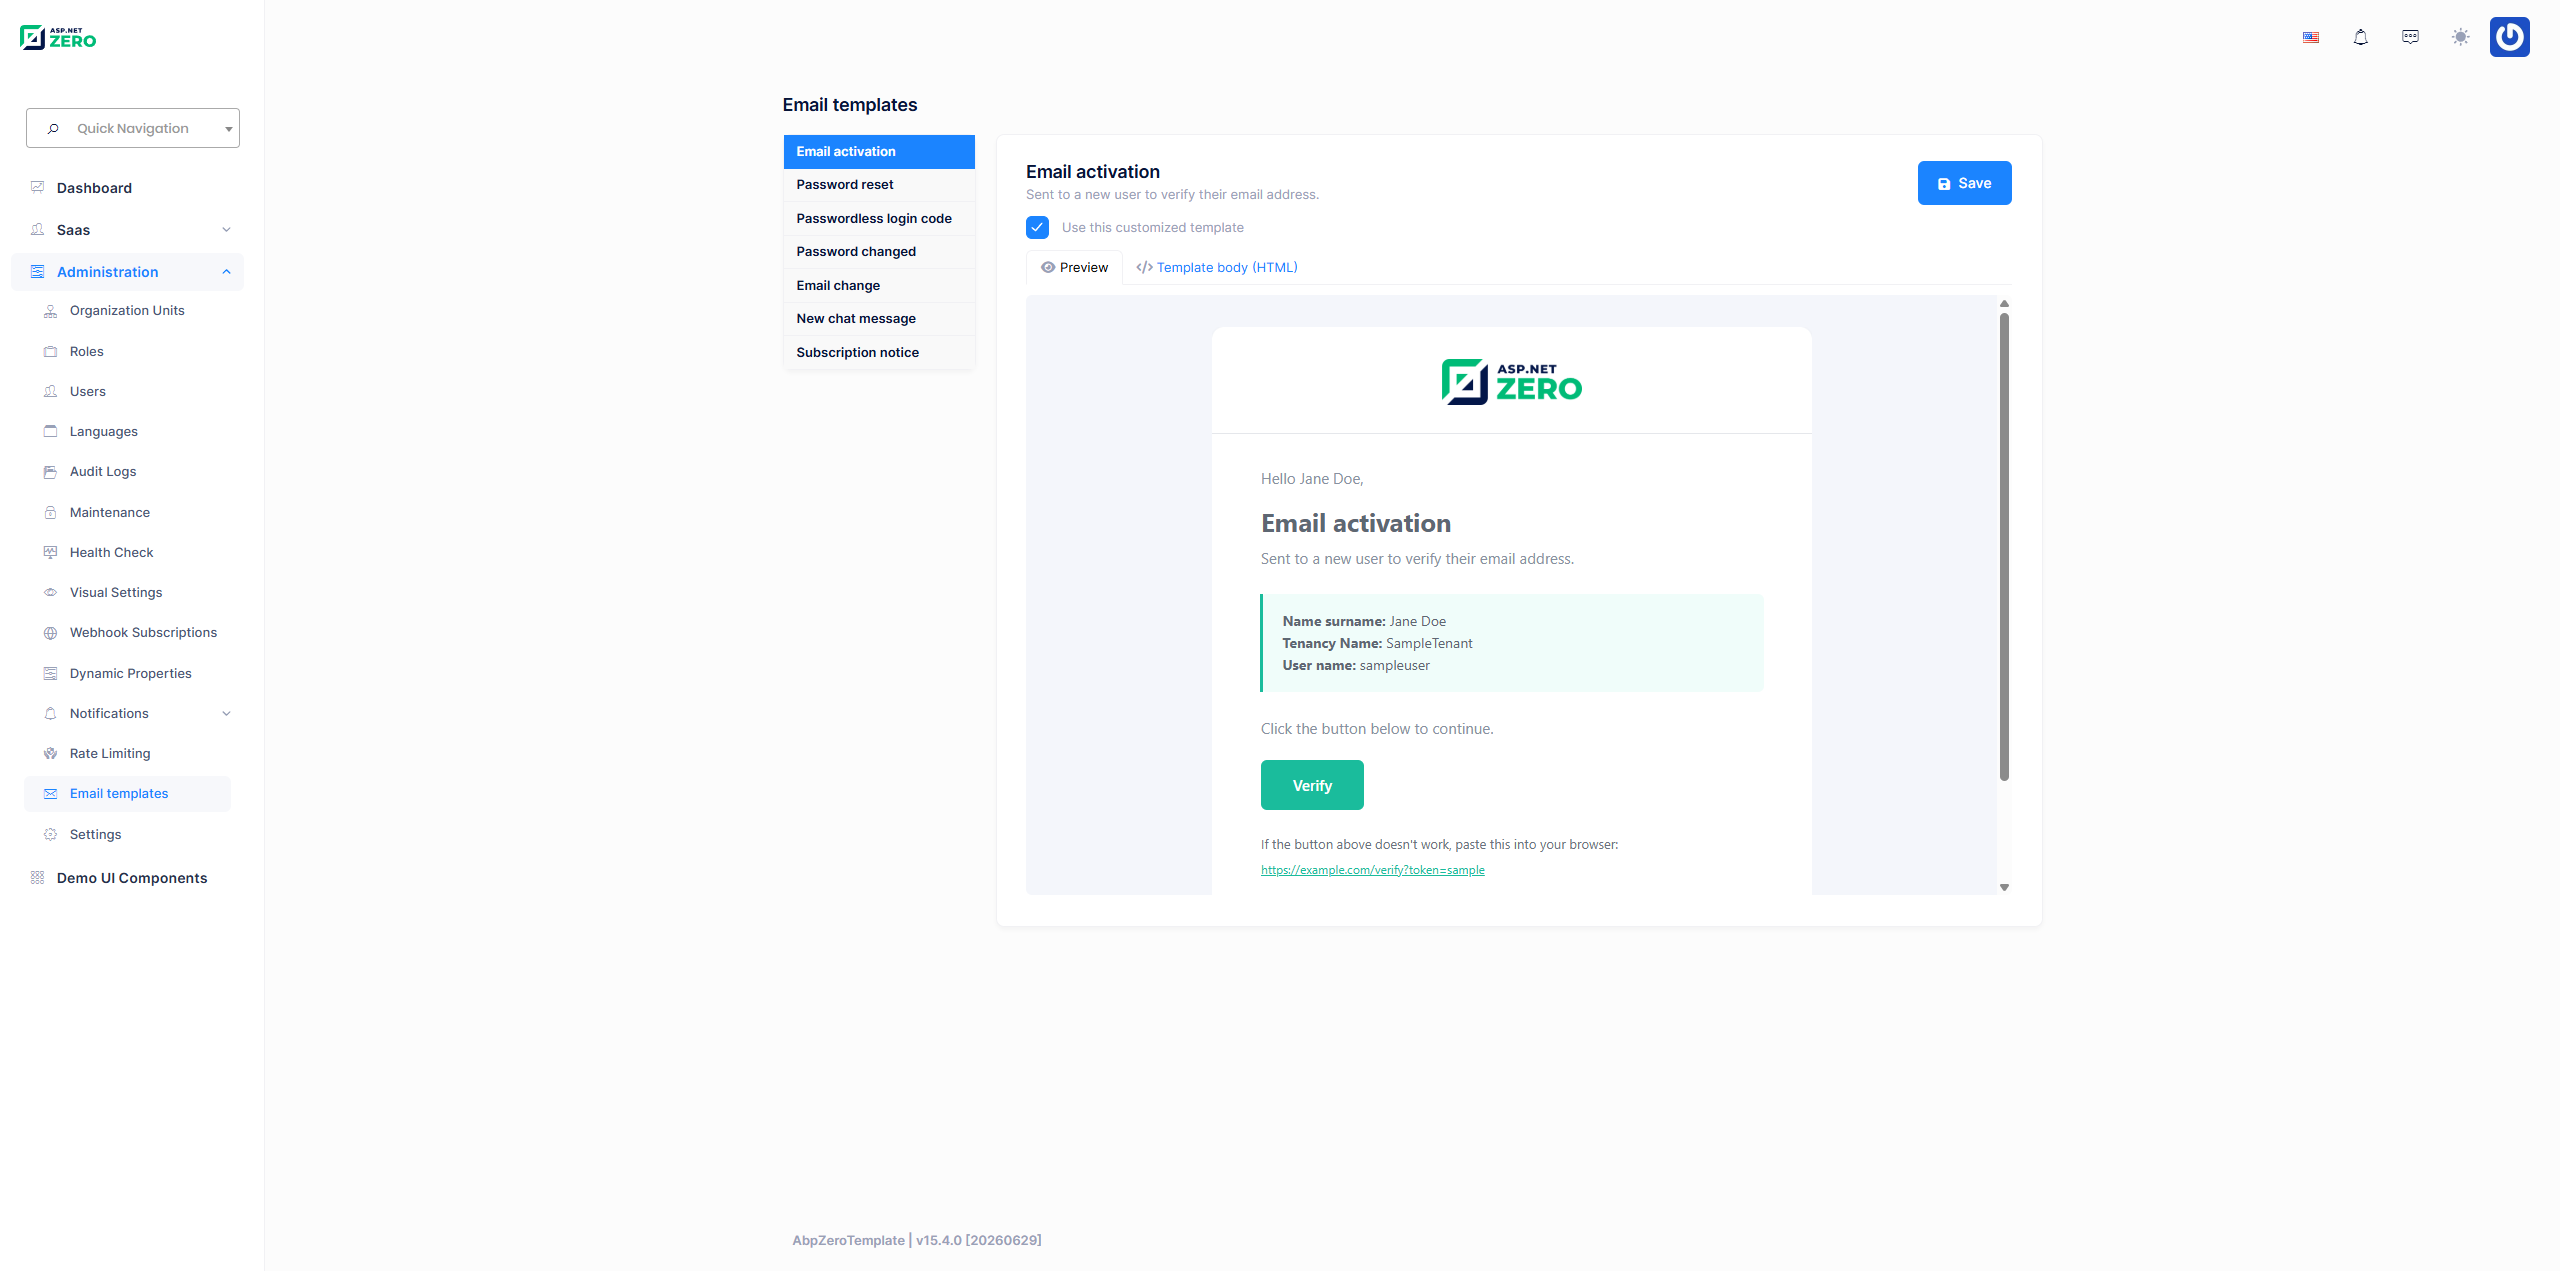Viewport: 2560px width, 1271px height.
Task: Click the Rate Limiting icon
Action: [x=51, y=753]
